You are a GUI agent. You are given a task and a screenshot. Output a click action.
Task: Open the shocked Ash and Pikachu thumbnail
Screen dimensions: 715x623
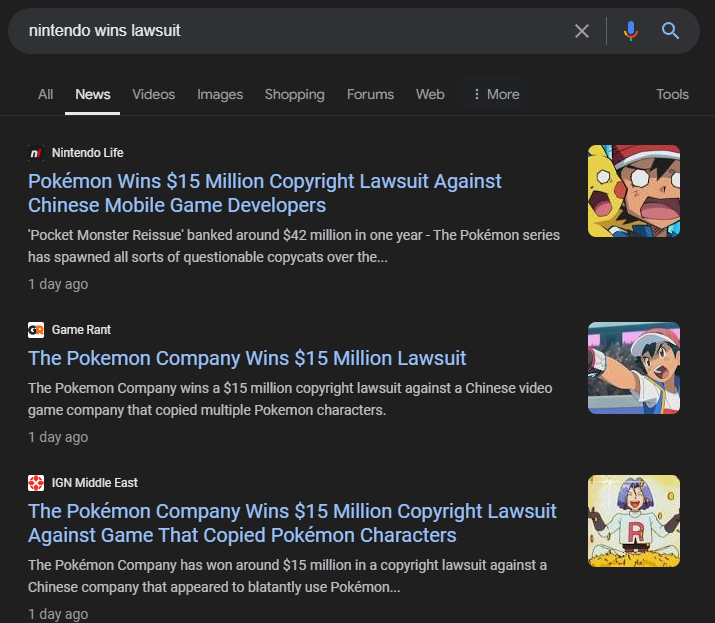(x=634, y=191)
